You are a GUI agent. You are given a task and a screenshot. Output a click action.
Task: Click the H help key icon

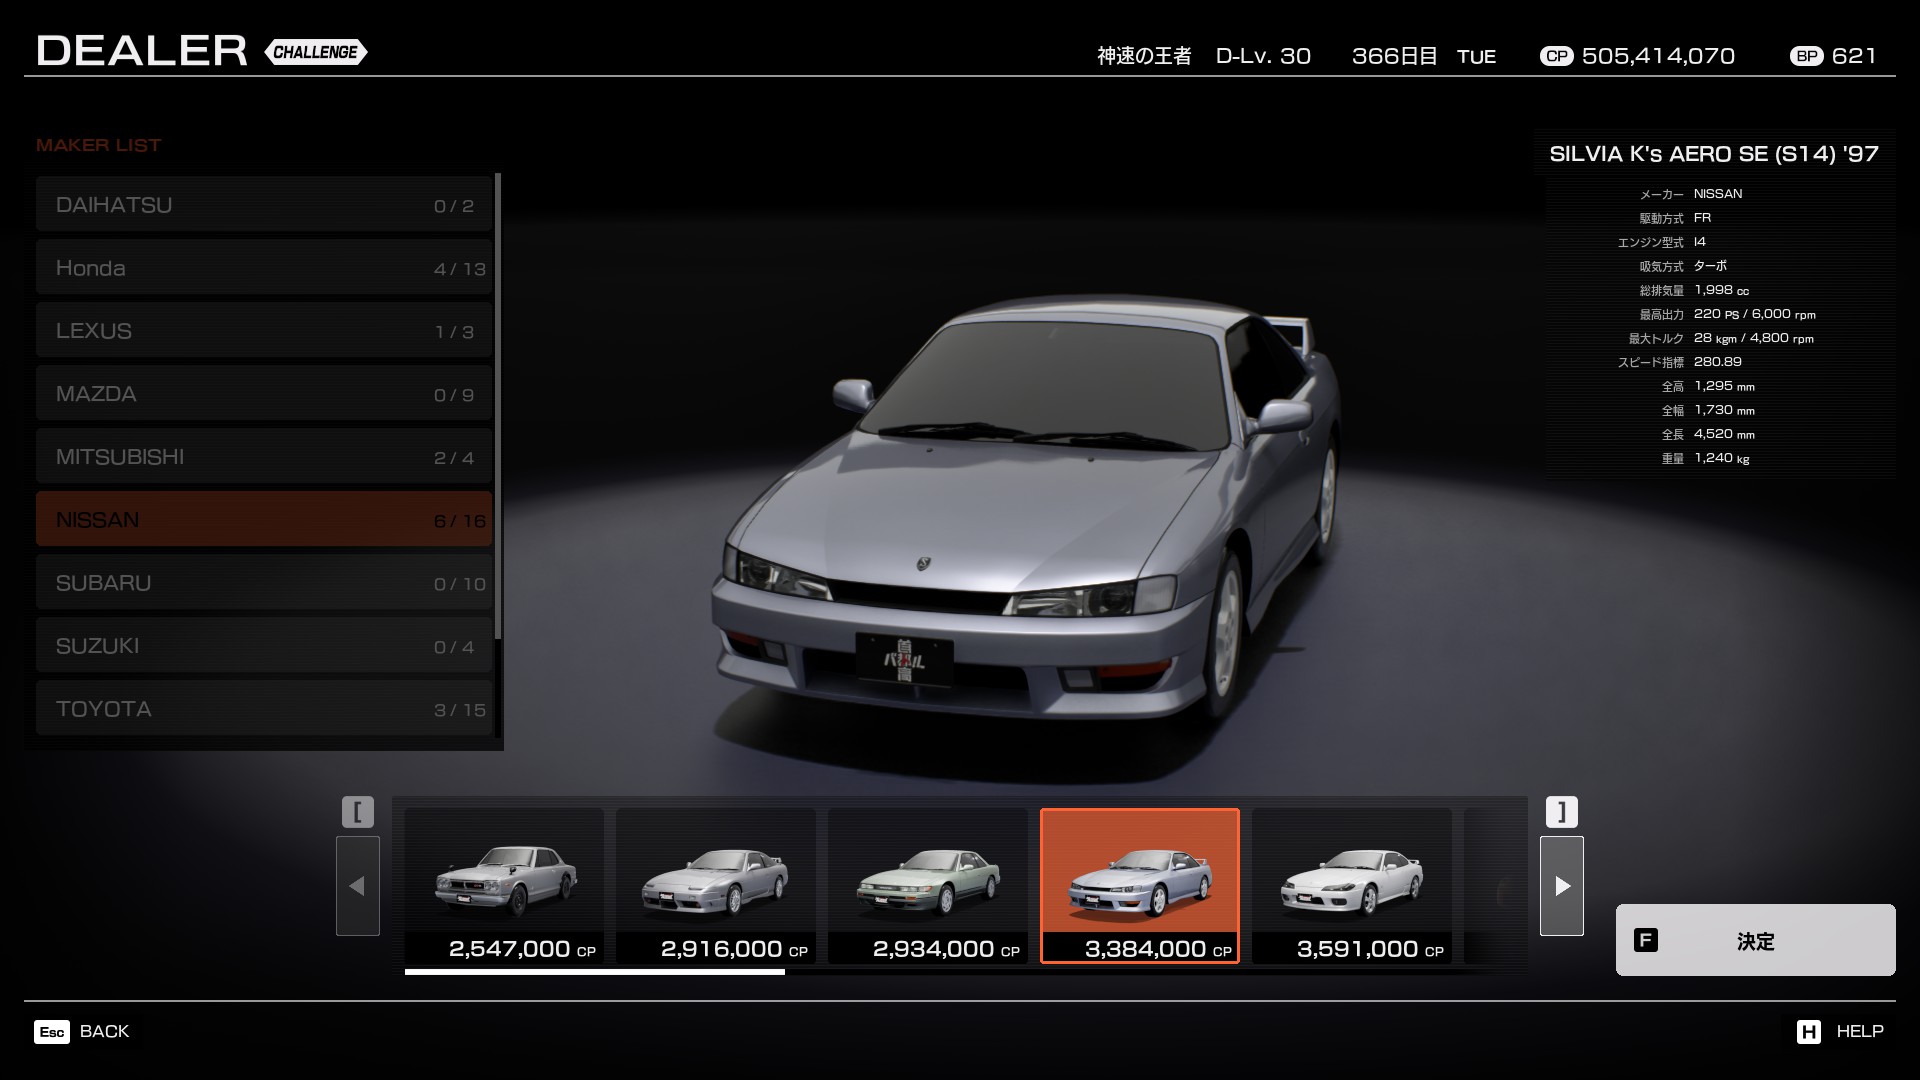coord(1808,1032)
